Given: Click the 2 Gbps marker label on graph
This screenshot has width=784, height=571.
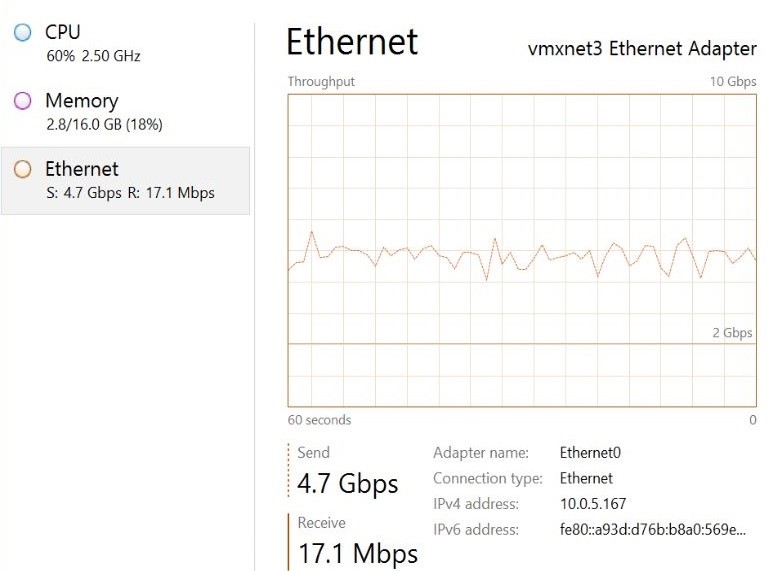Looking at the screenshot, I should [732, 333].
